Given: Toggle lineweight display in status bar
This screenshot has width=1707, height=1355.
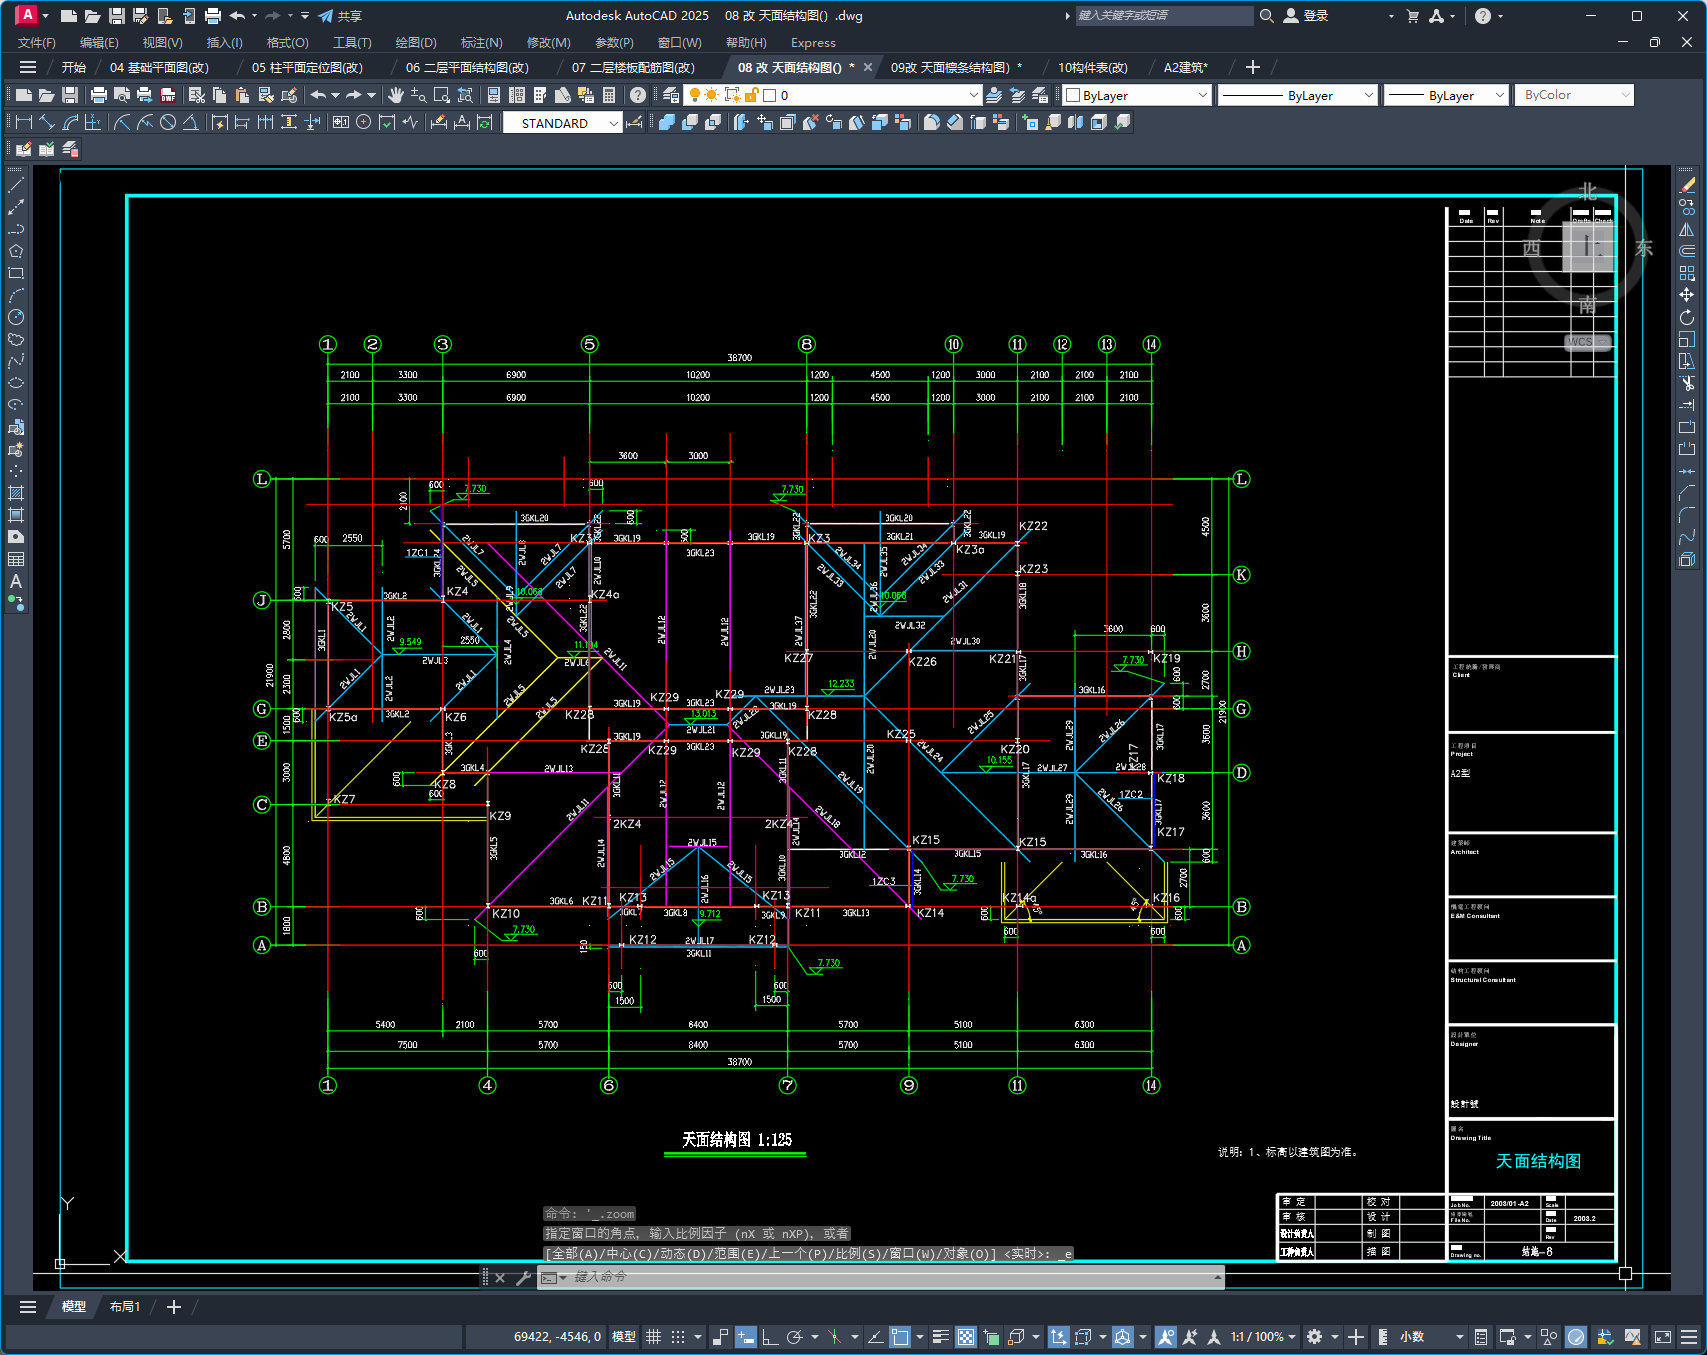Looking at the screenshot, I should [941, 1337].
